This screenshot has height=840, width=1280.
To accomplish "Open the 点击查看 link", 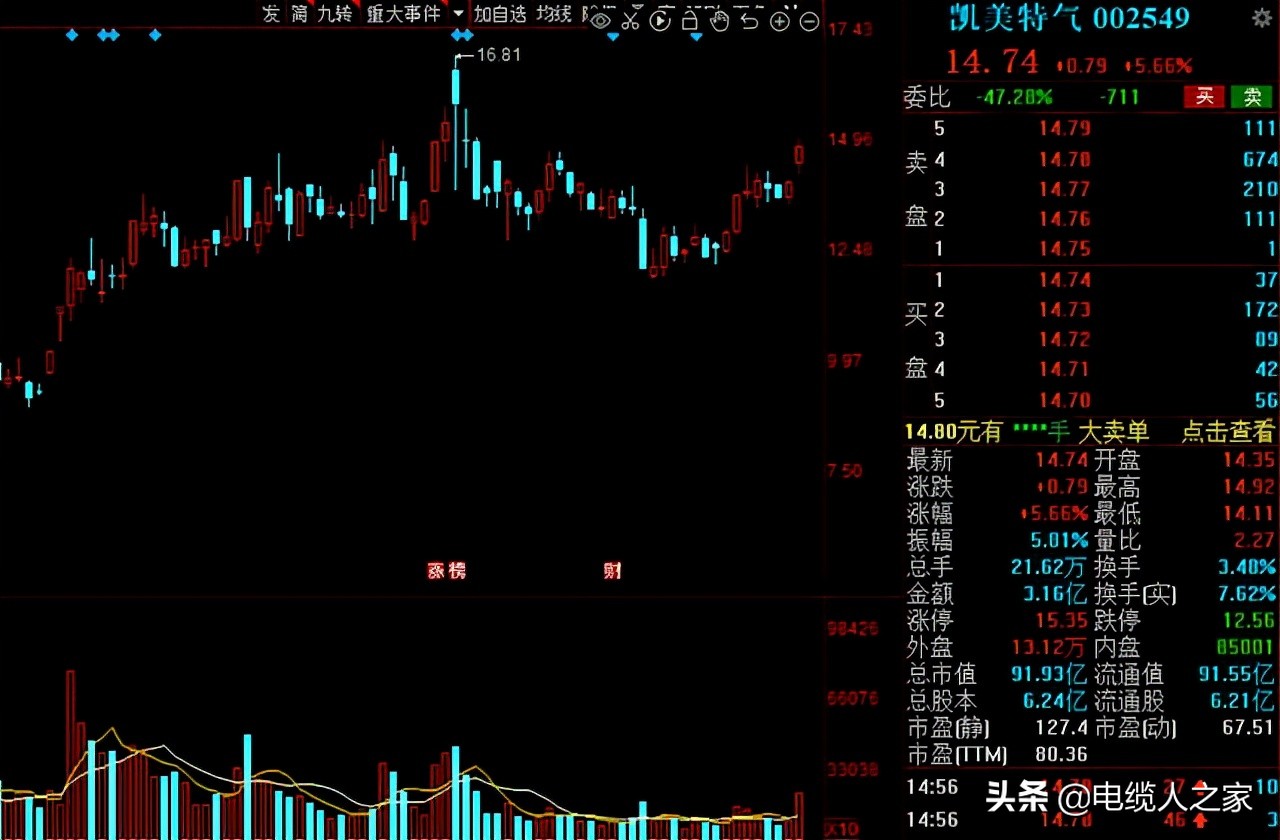I will [1228, 432].
